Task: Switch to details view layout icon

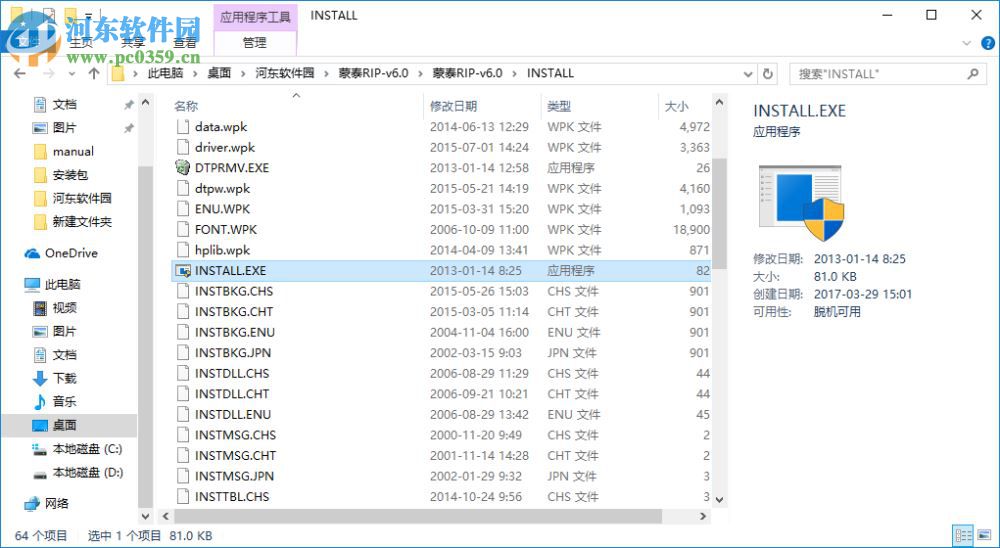Action: click(x=963, y=535)
